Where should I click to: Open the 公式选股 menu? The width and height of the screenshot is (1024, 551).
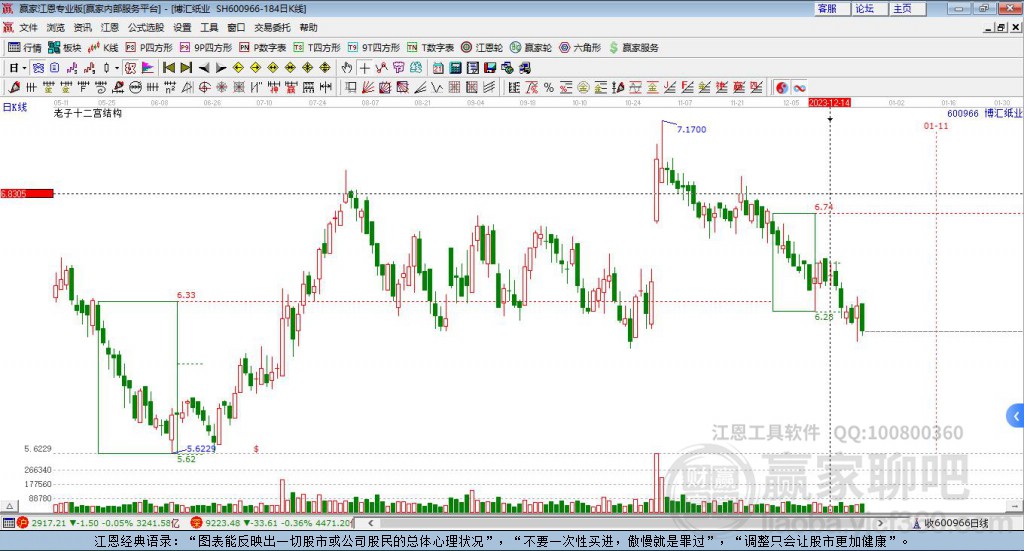[x=146, y=27]
